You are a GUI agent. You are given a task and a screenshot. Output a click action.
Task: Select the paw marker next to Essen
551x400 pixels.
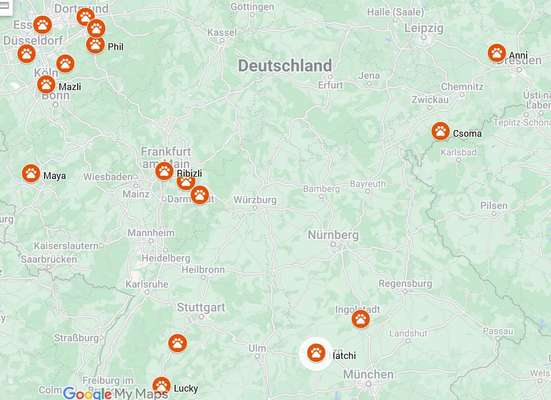tap(43, 25)
